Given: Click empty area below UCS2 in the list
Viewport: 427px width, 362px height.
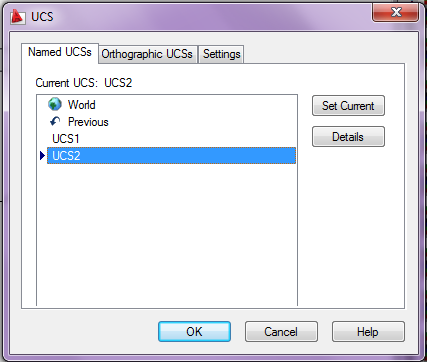Looking at the screenshot, I should 167,233.
